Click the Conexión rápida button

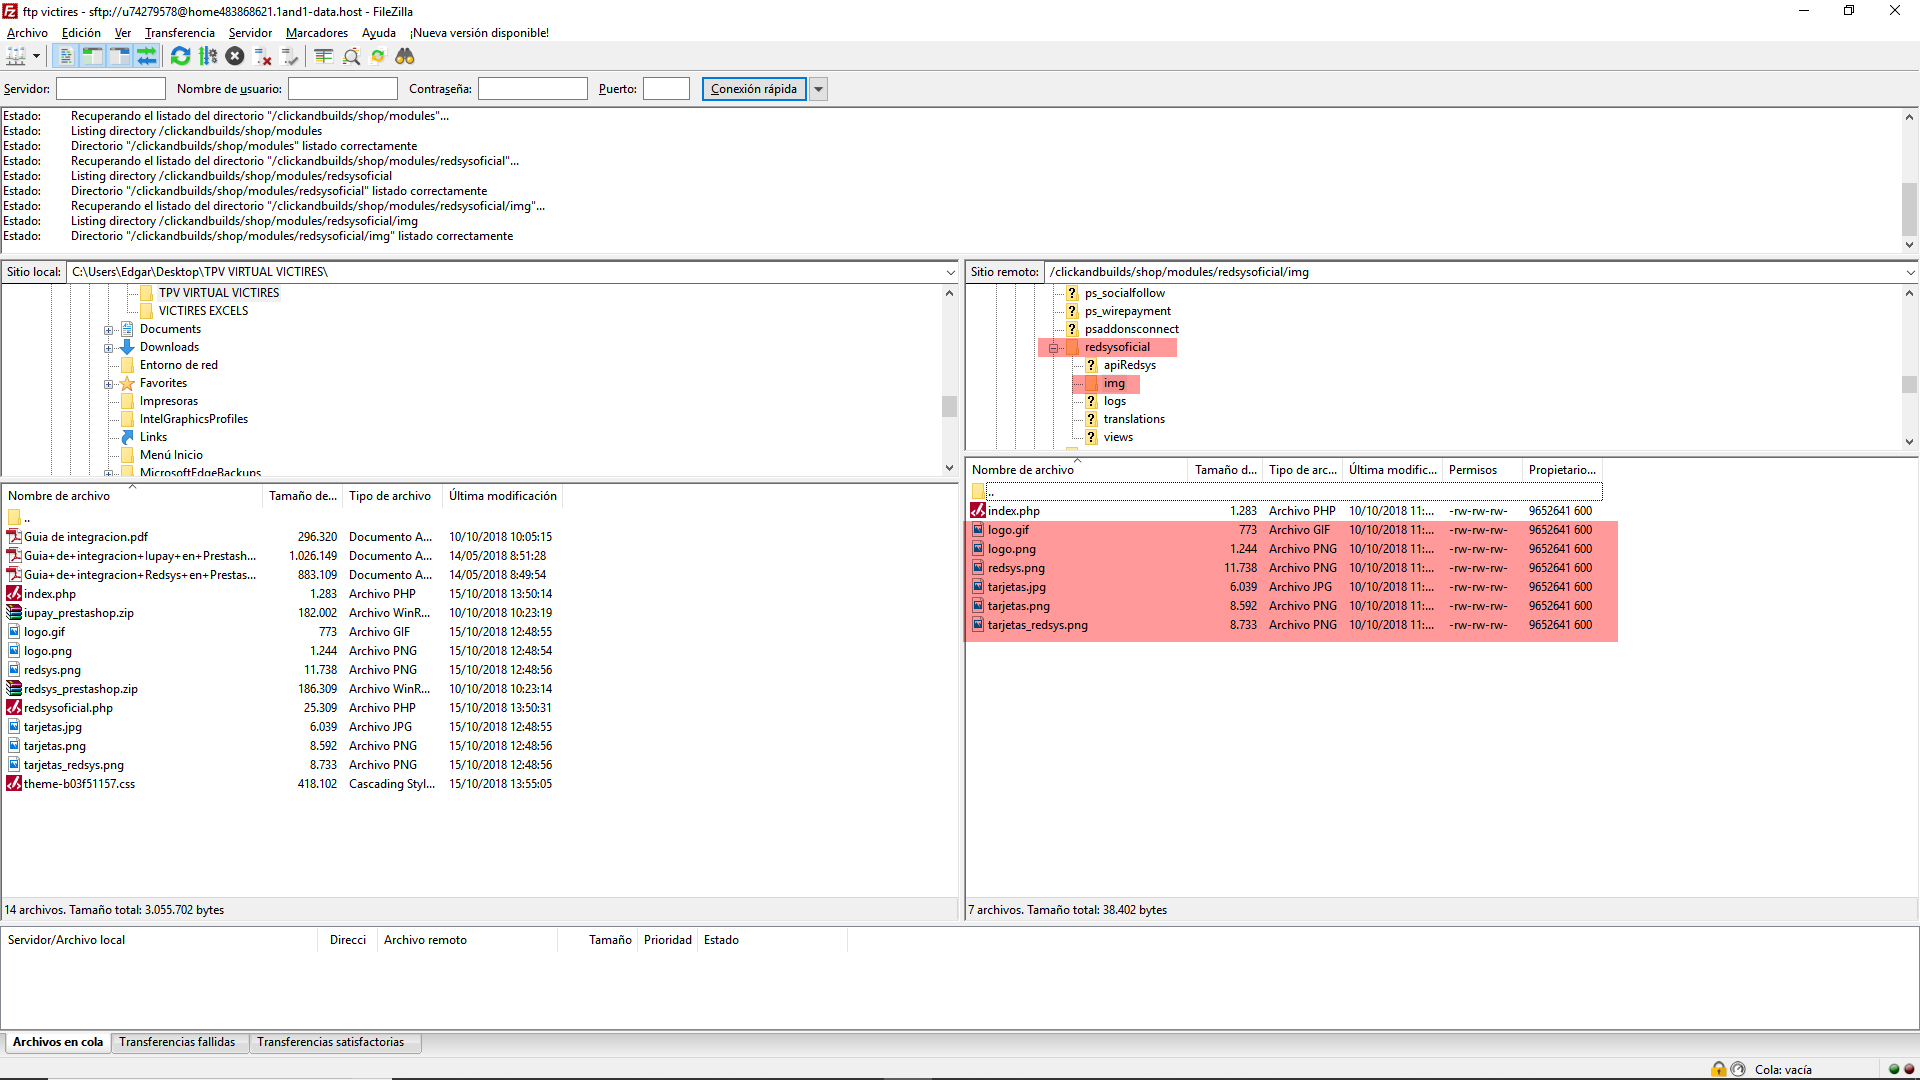(753, 89)
